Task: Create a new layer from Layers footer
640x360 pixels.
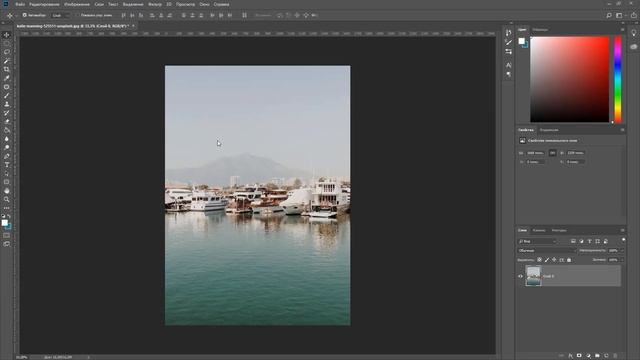Action: (606, 356)
